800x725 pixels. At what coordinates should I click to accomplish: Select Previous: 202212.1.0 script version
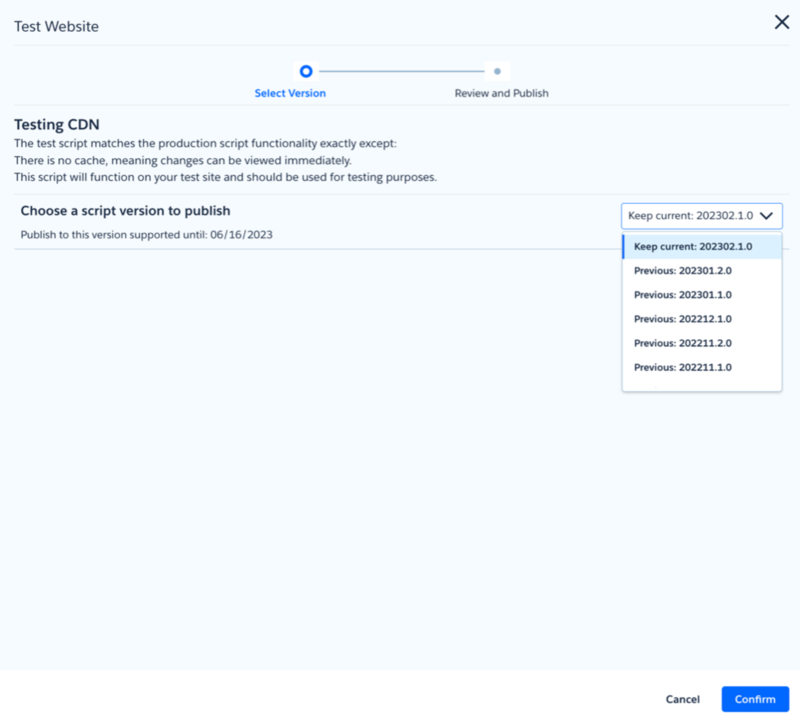point(683,319)
